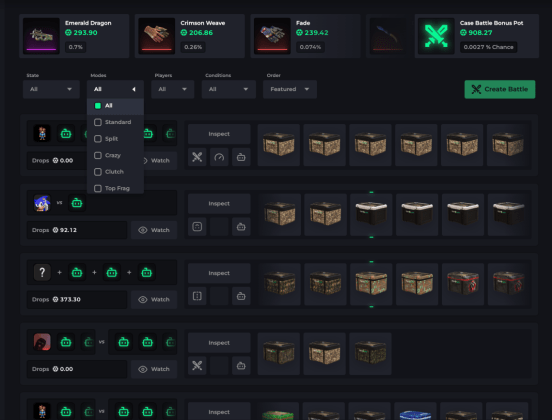Open the Order dropdown set to Featured

click(x=290, y=89)
